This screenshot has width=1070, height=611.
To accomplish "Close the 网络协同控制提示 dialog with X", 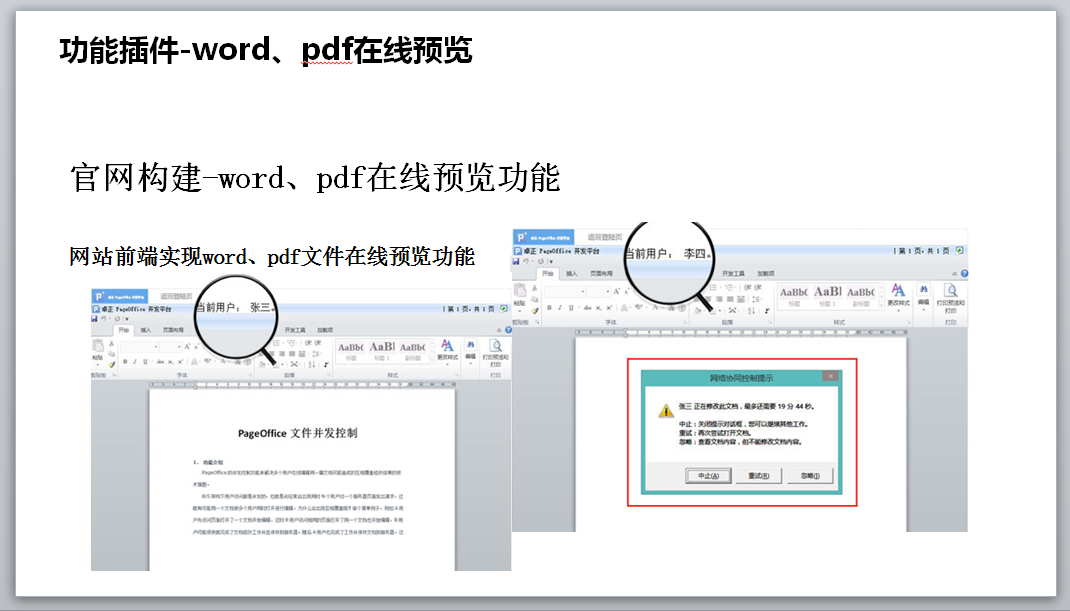I will 829,377.
